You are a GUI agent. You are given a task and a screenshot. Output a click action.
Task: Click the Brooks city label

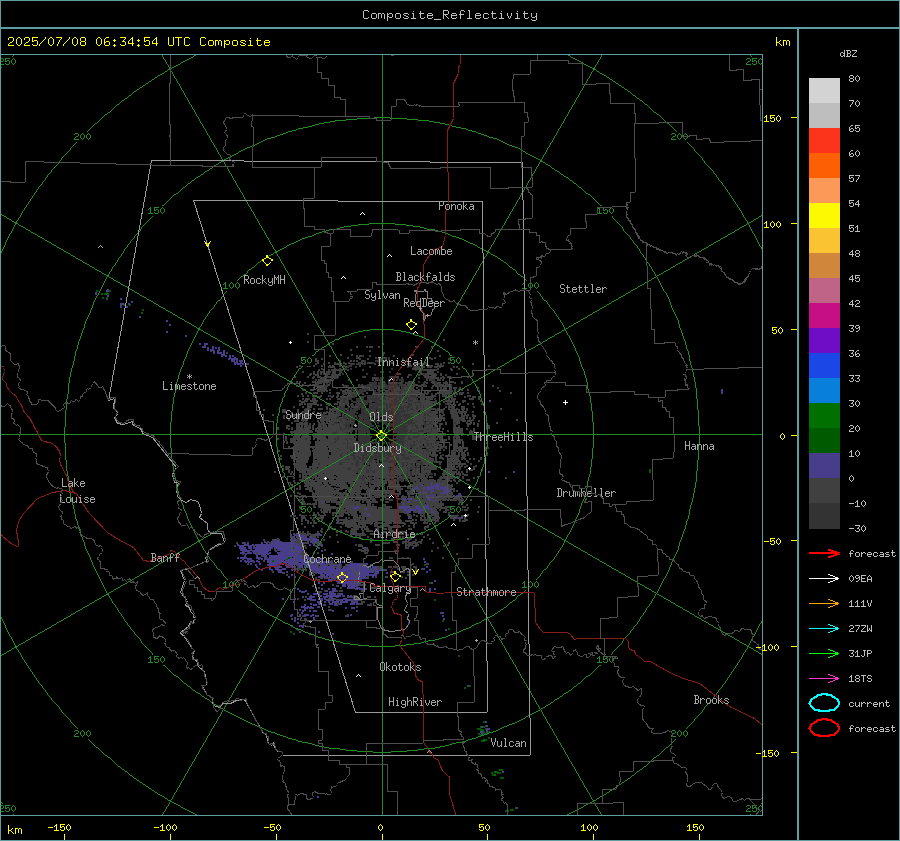point(711,700)
